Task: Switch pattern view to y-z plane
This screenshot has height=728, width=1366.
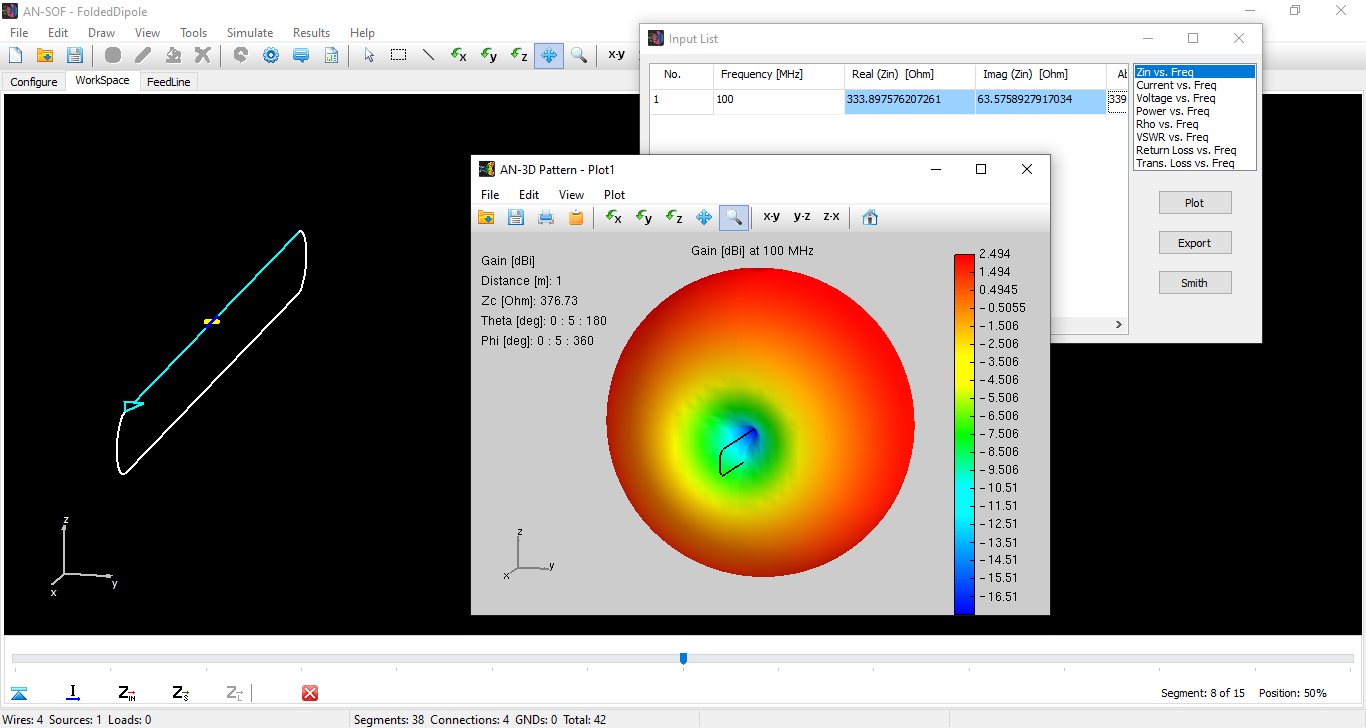Action: (x=802, y=217)
